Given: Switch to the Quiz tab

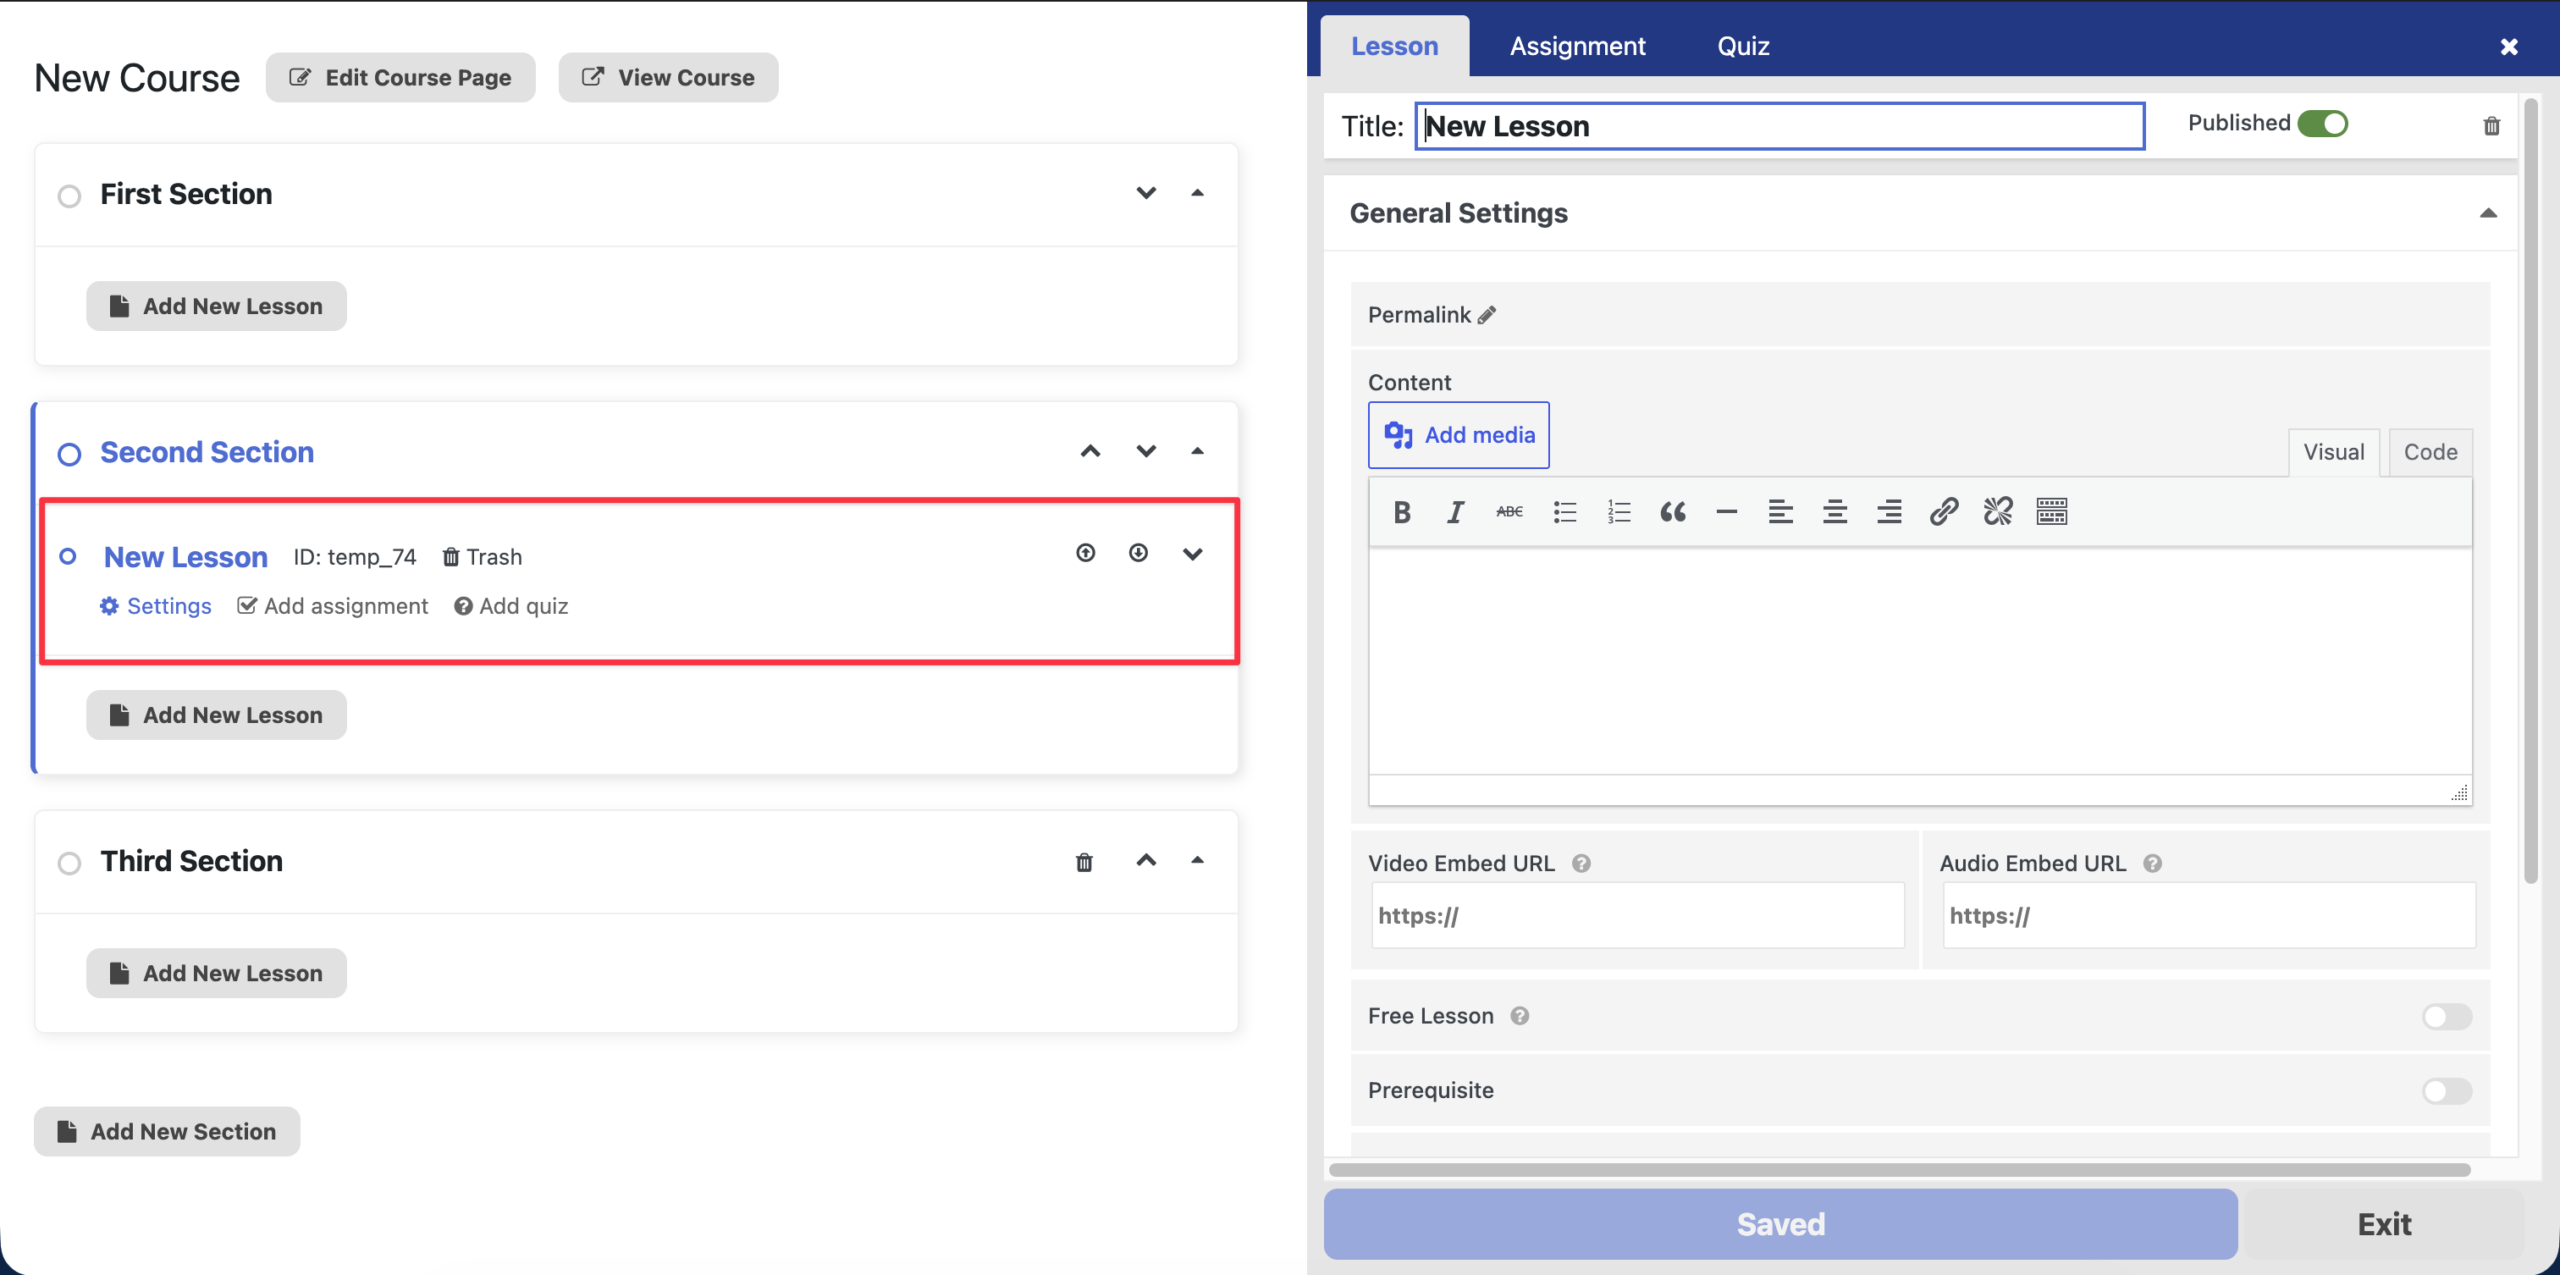Looking at the screenshot, I should (x=1743, y=46).
